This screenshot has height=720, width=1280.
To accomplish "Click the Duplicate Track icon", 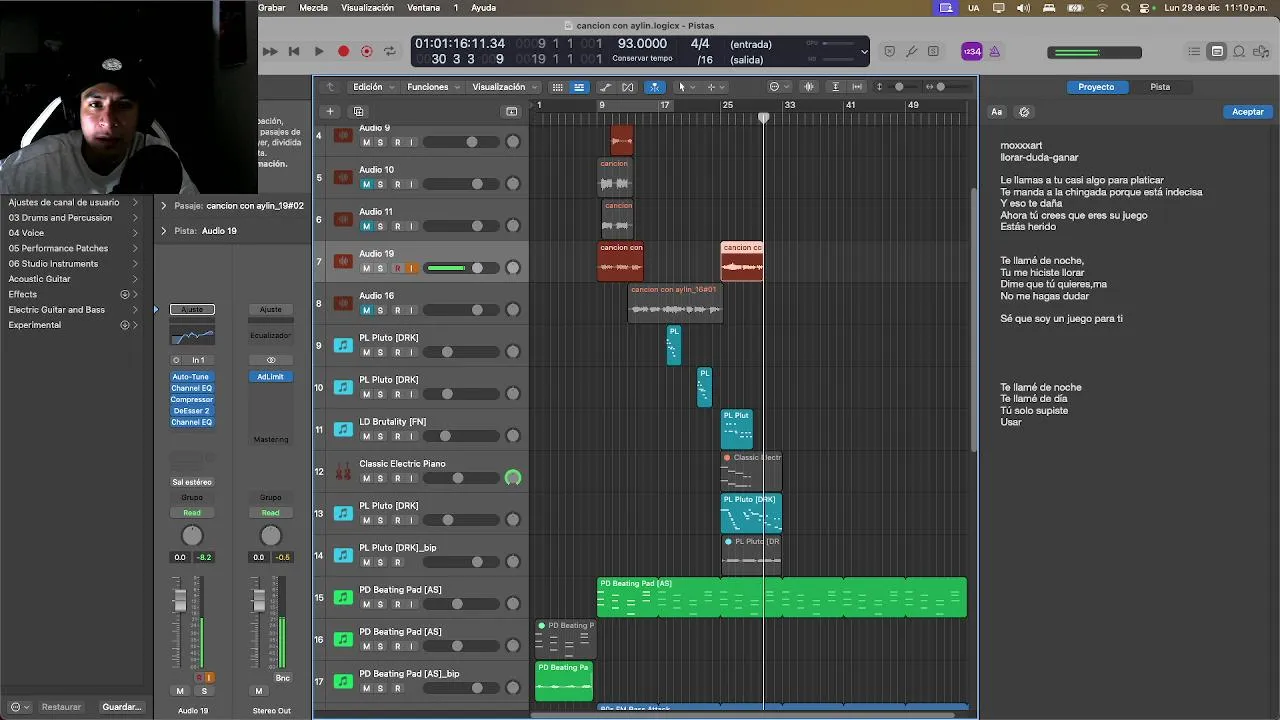I will [x=359, y=111].
